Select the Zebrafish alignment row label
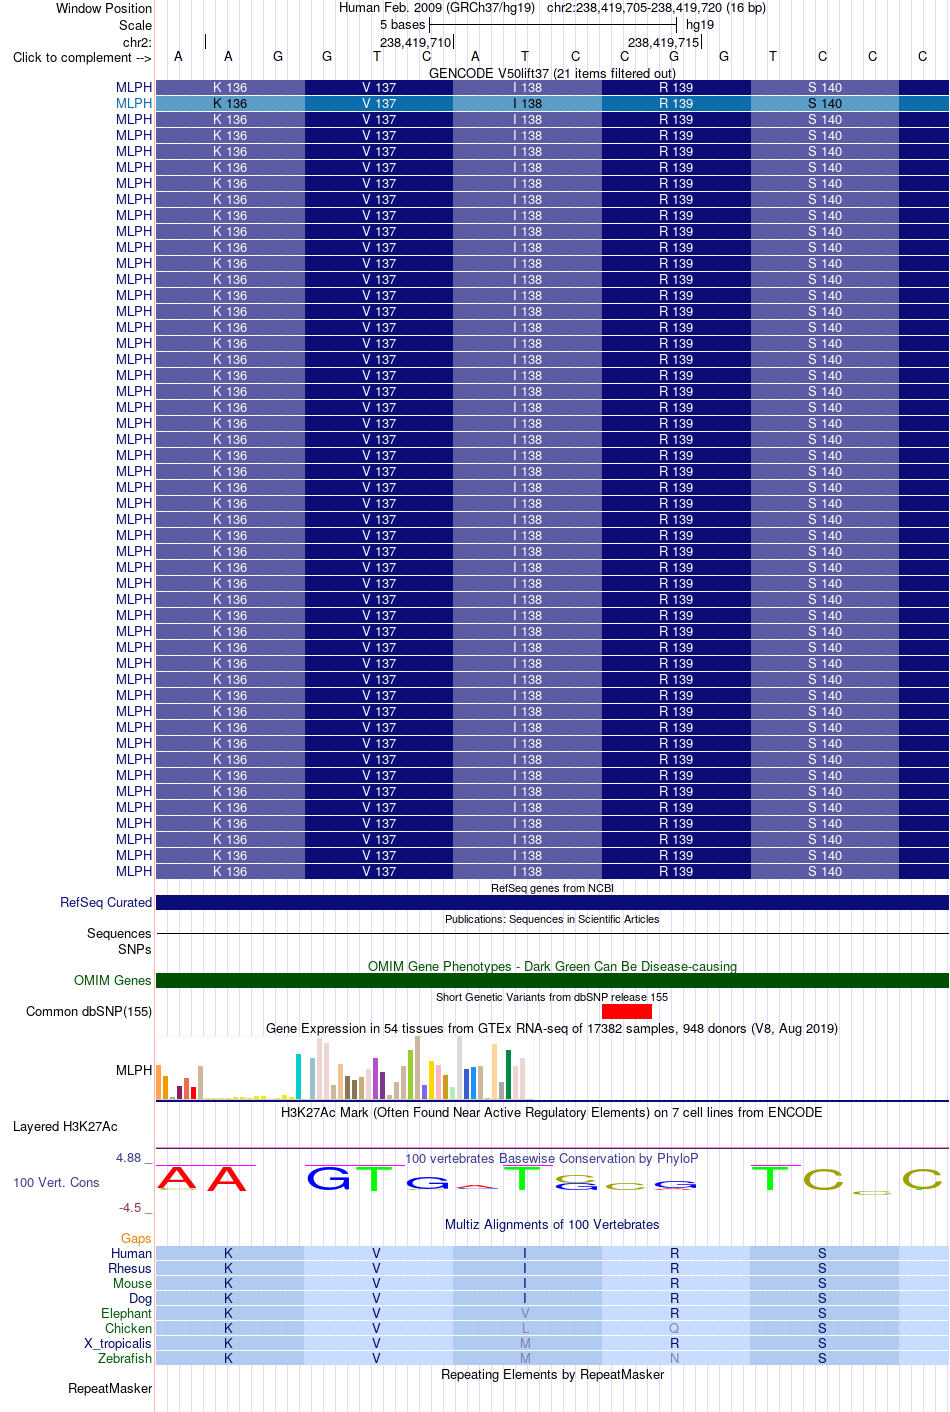The height and width of the screenshot is (1412, 950). (x=125, y=1358)
